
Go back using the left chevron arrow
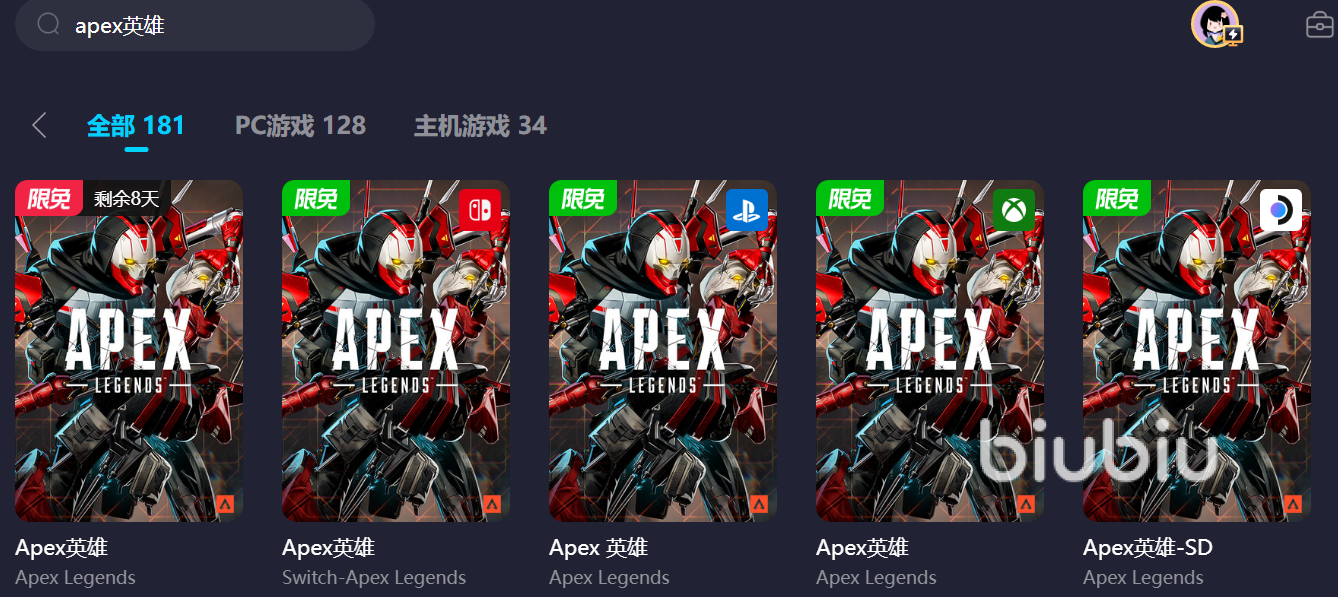[39, 125]
